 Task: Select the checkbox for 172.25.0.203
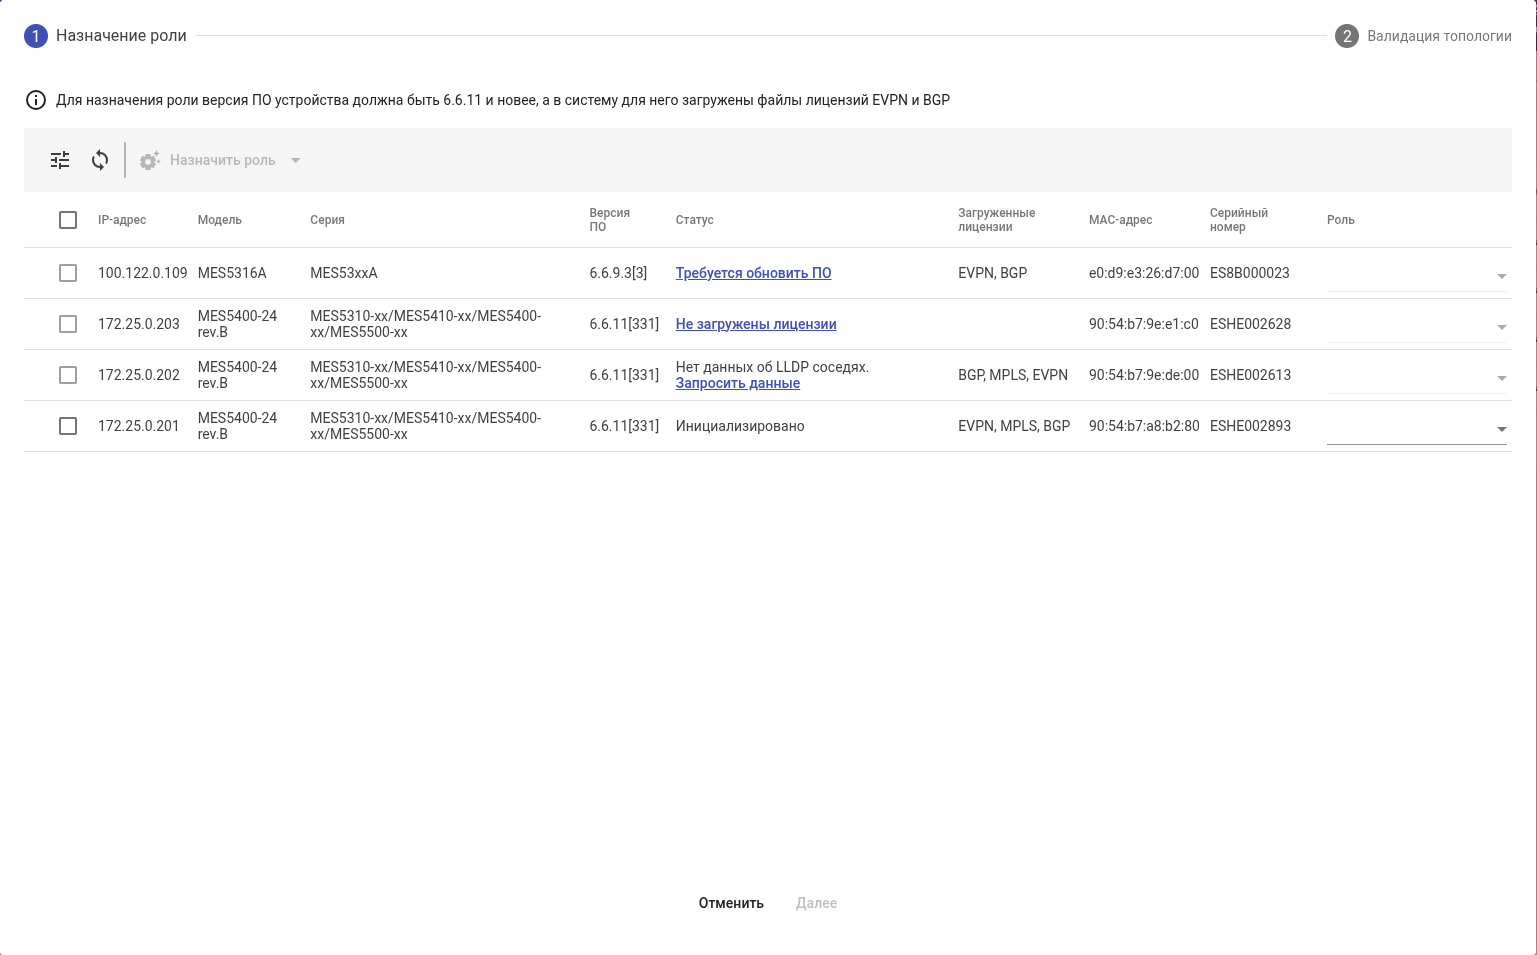pos(68,324)
